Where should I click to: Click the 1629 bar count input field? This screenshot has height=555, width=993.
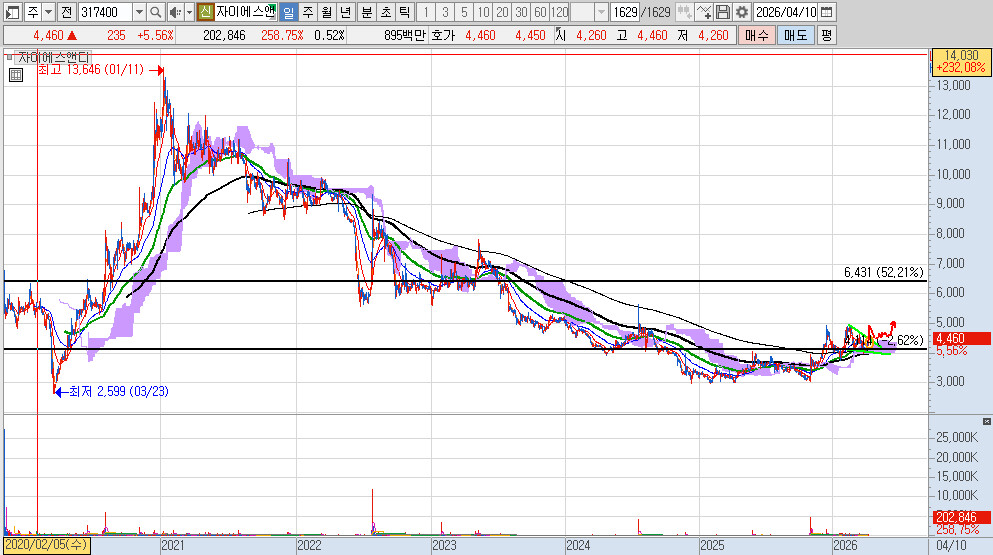[626, 12]
